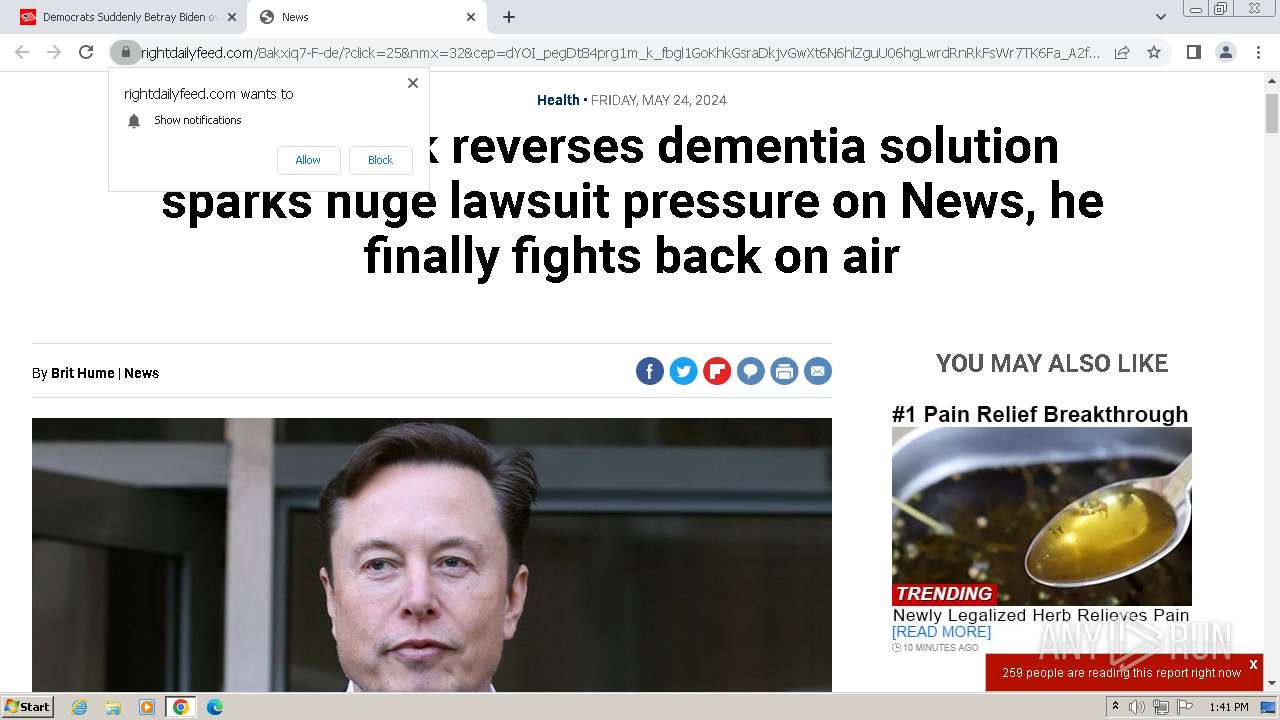Open the READ MORE link
Screen dimensions: 1280x720
coord(941,632)
